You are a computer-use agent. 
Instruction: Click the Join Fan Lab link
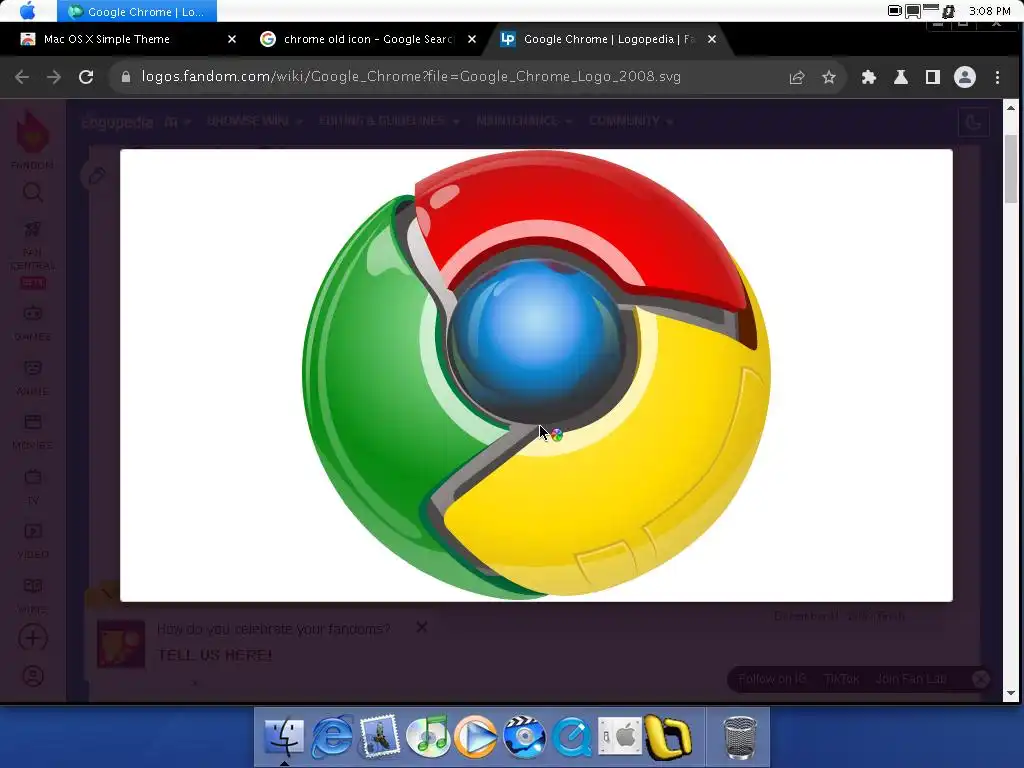(x=910, y=679)
